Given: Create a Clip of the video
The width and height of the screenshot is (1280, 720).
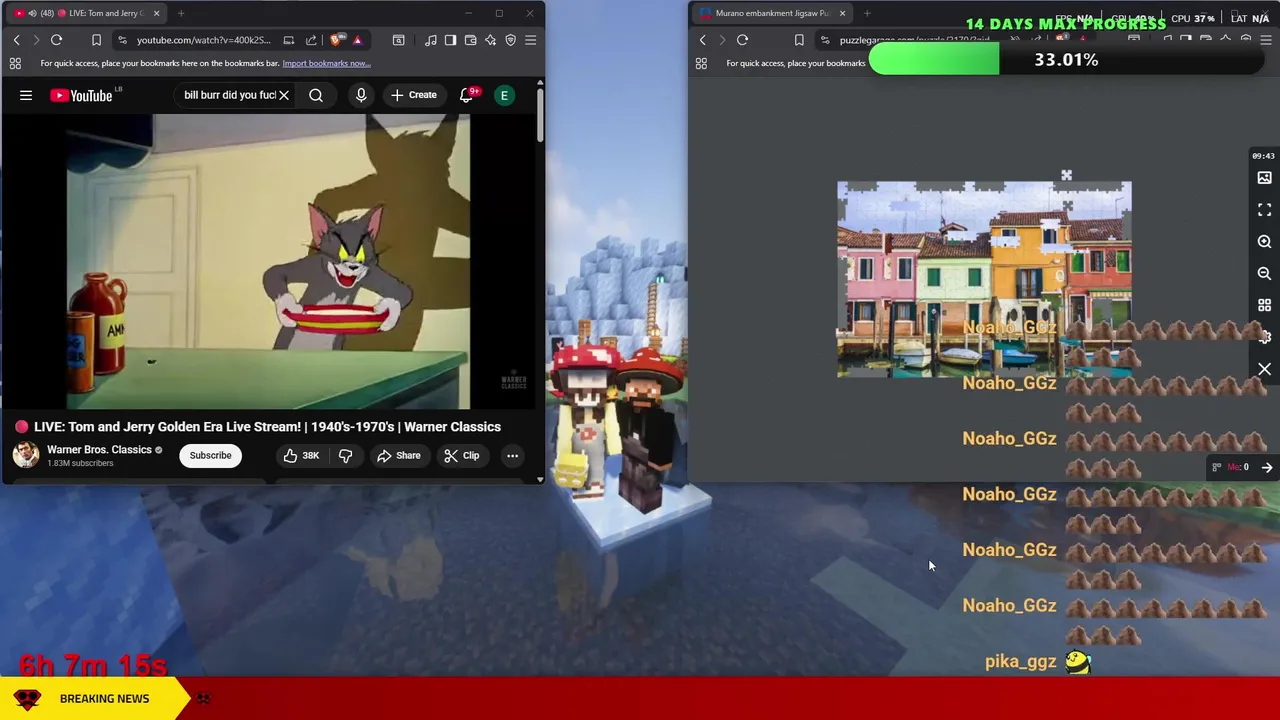Looking at the screenshot, I should [x=461, y=455].
